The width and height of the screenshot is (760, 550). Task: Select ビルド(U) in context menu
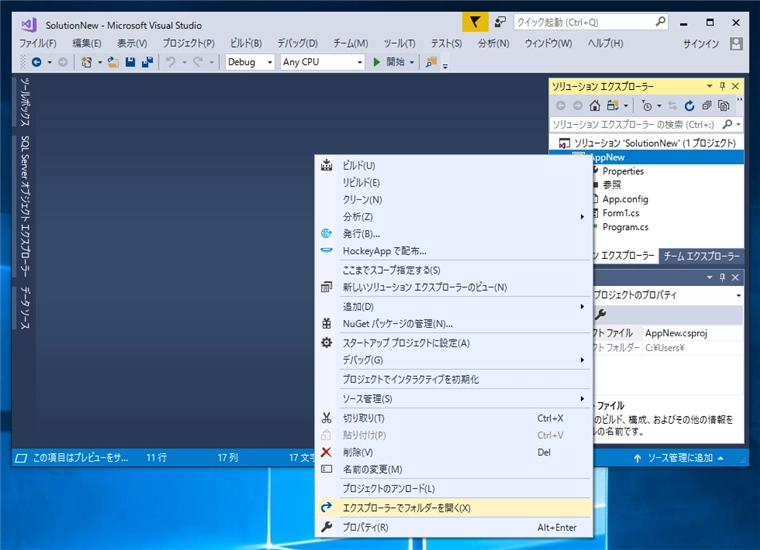[x=454, y=166]
